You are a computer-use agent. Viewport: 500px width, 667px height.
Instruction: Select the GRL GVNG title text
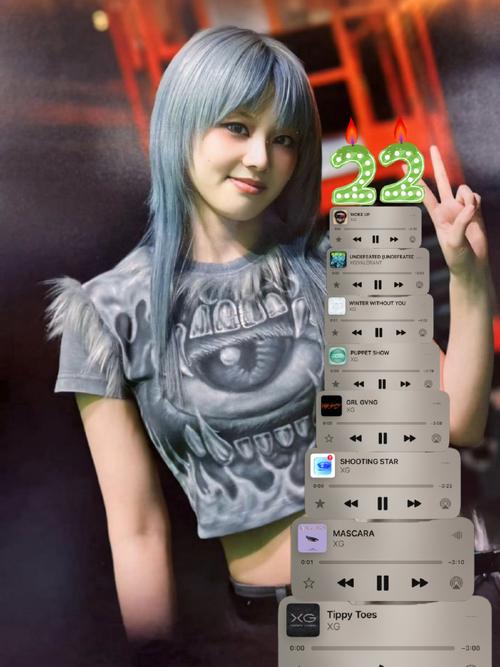(362, 402)
